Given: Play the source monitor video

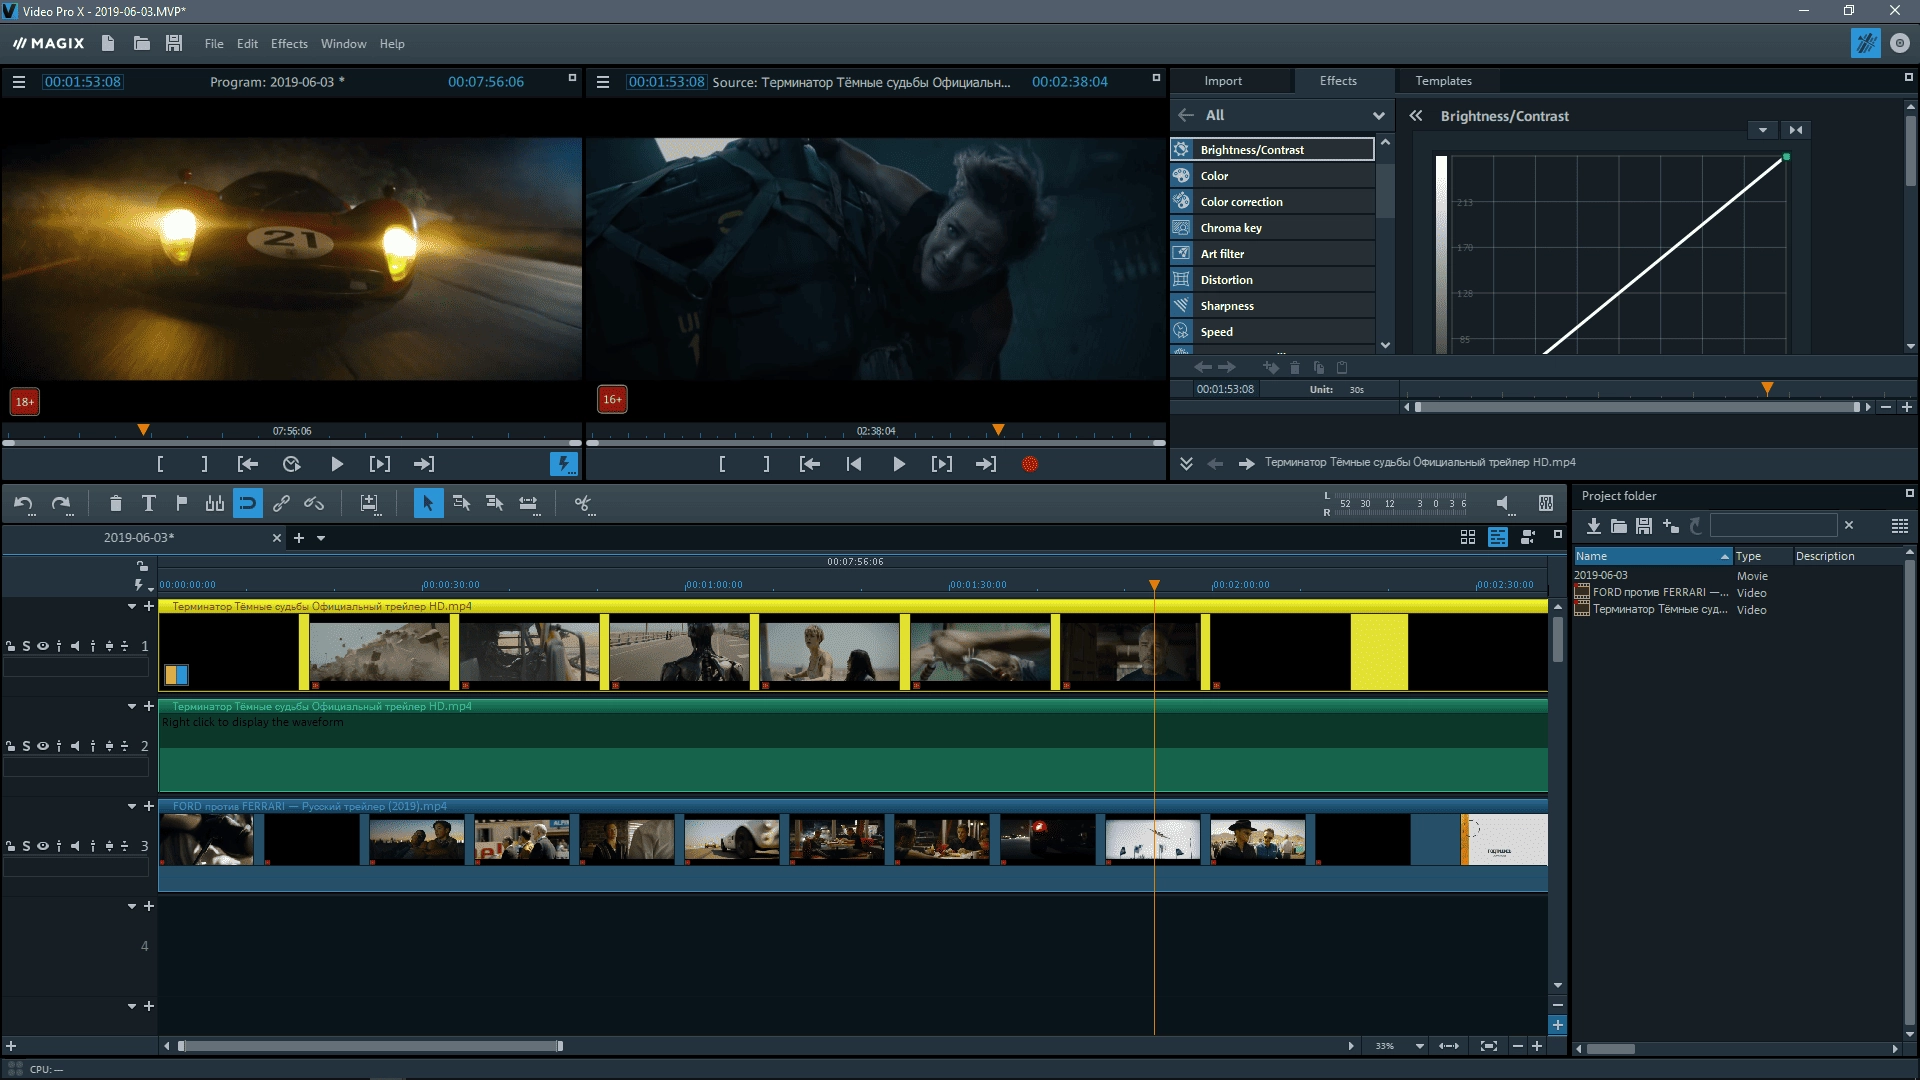Looking at the screenshot, I should click(899, 464).
